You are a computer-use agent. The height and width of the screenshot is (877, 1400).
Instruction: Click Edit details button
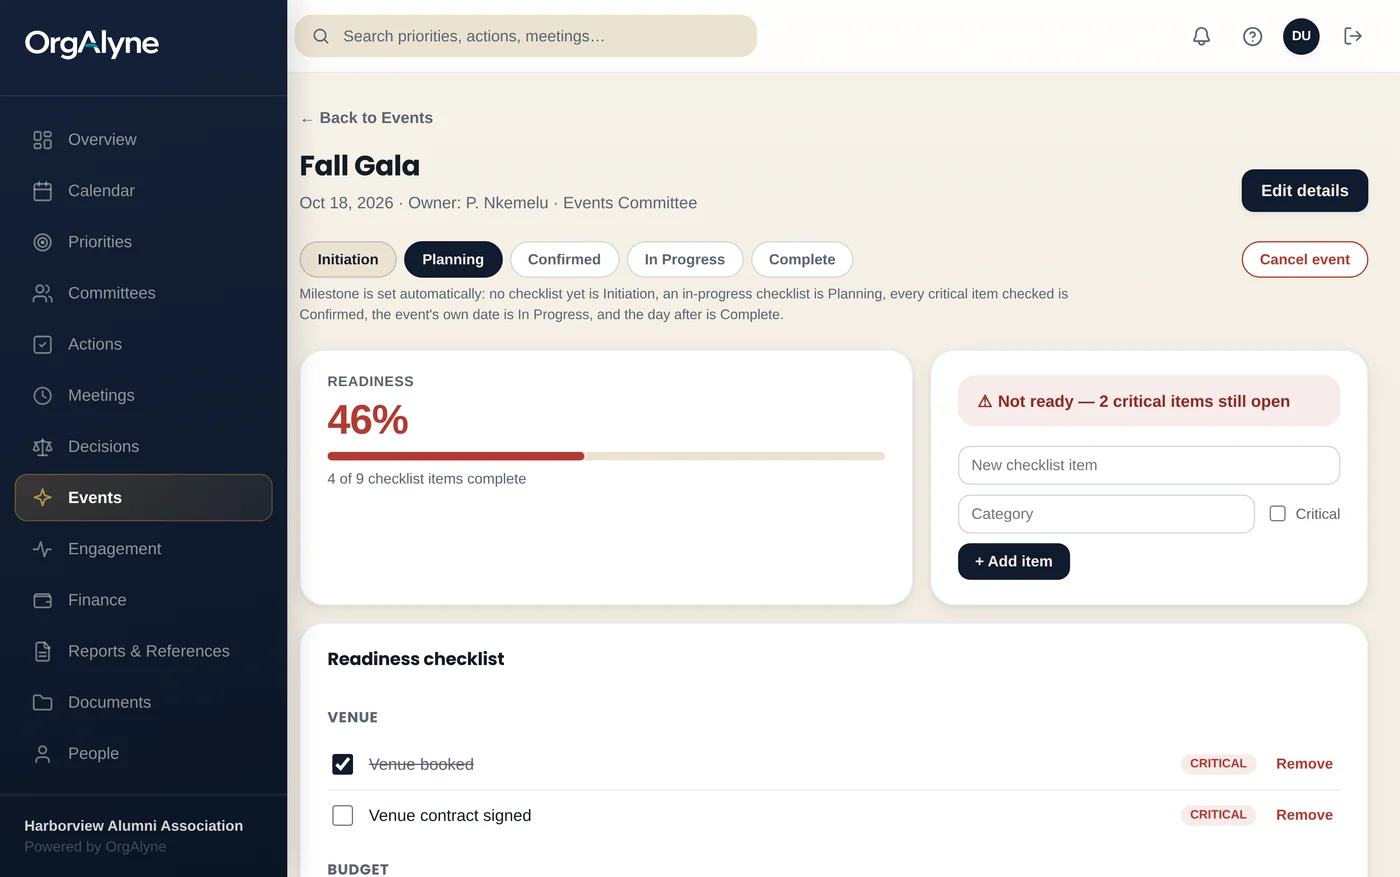click(1304, 191)
